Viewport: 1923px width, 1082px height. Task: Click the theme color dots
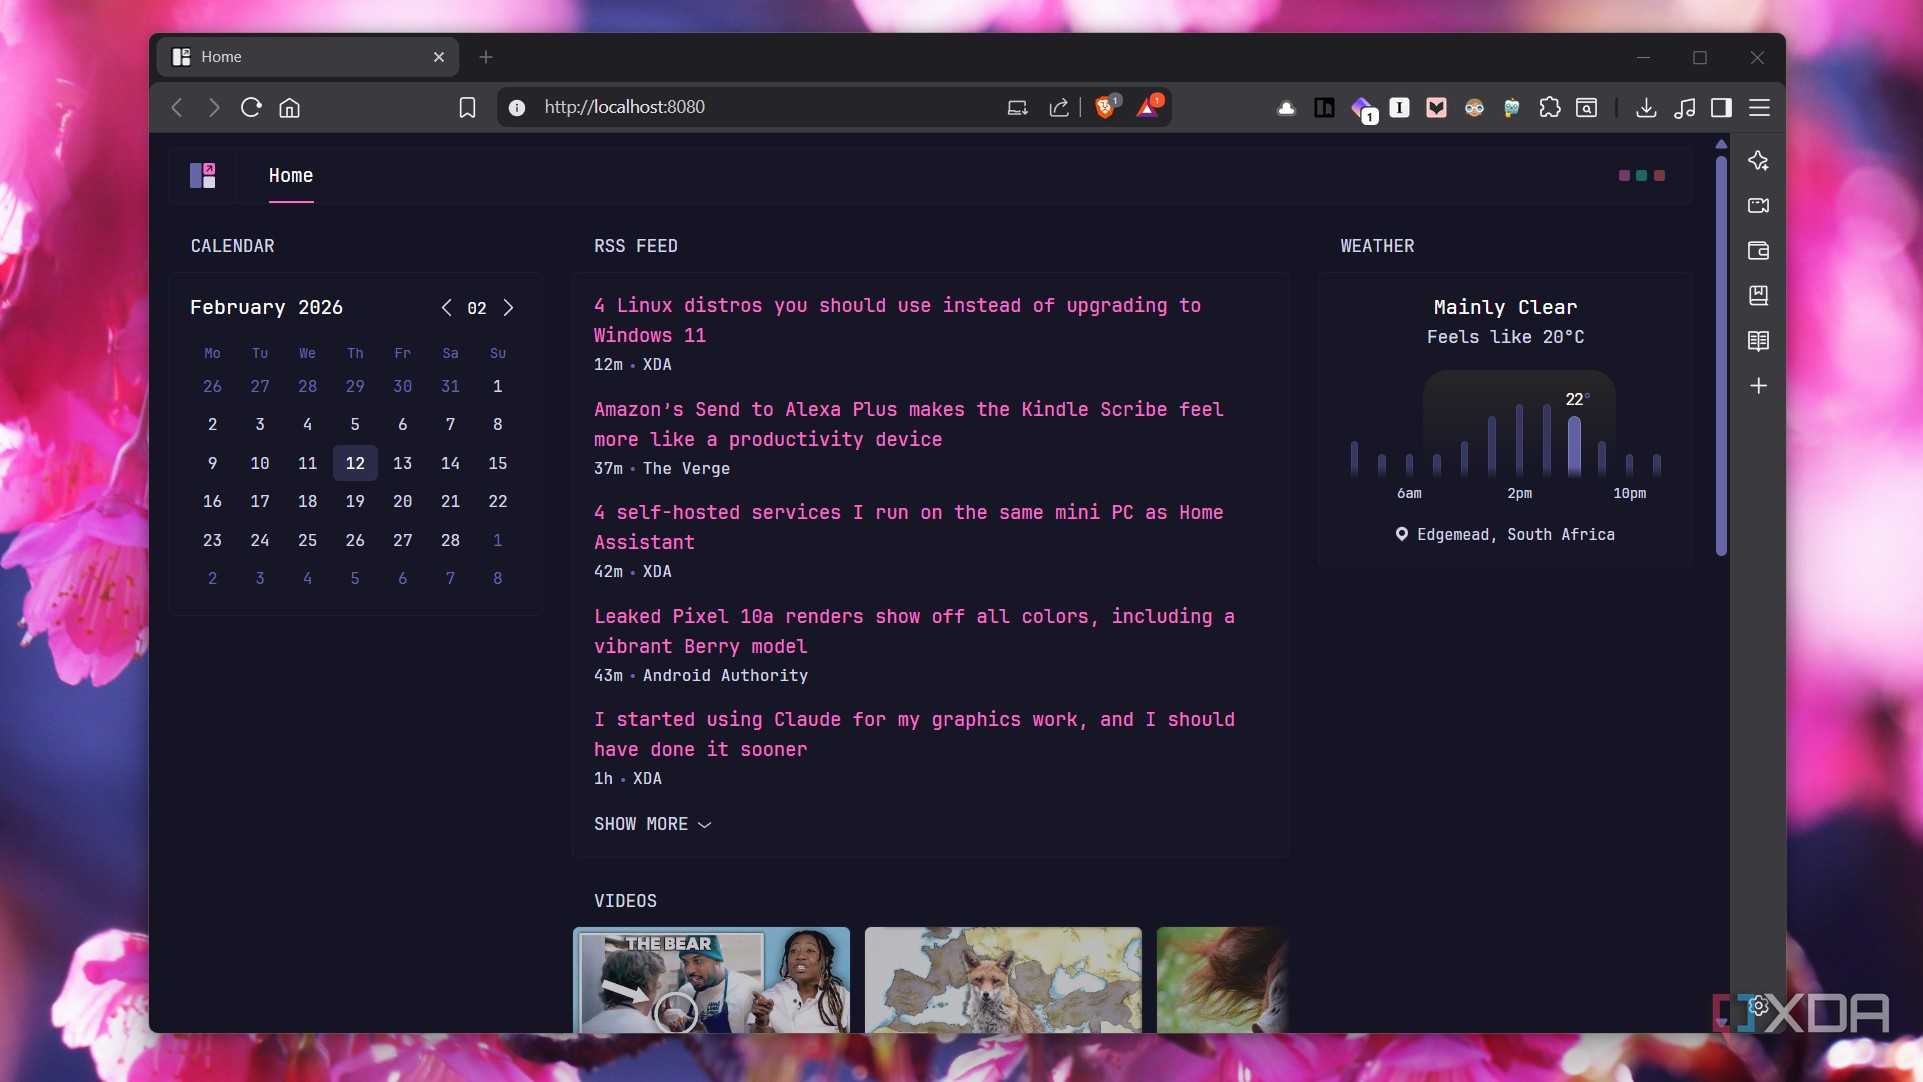click(1641, 176)
